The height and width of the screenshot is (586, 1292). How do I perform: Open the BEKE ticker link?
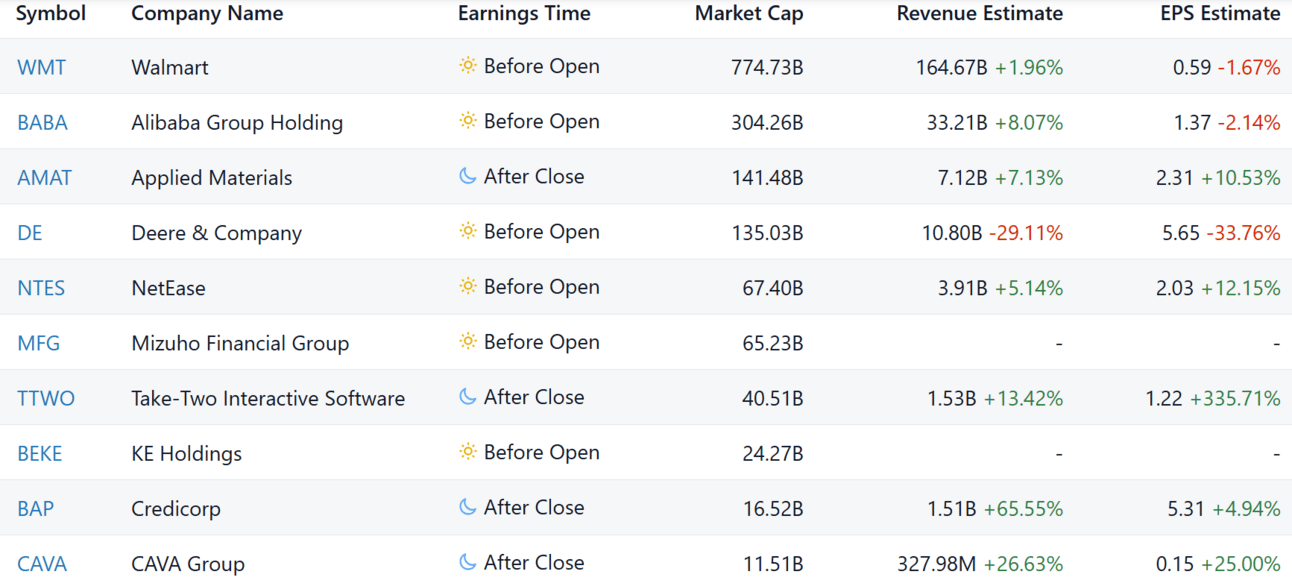40,453
